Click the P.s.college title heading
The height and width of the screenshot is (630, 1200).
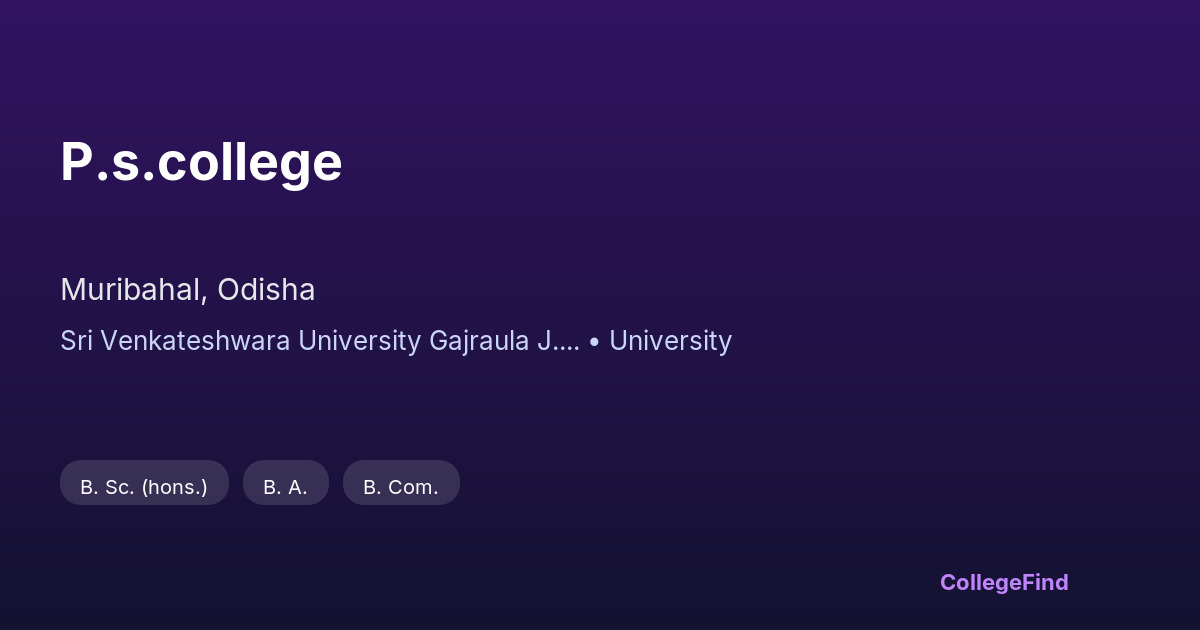[x=201, y=162]
